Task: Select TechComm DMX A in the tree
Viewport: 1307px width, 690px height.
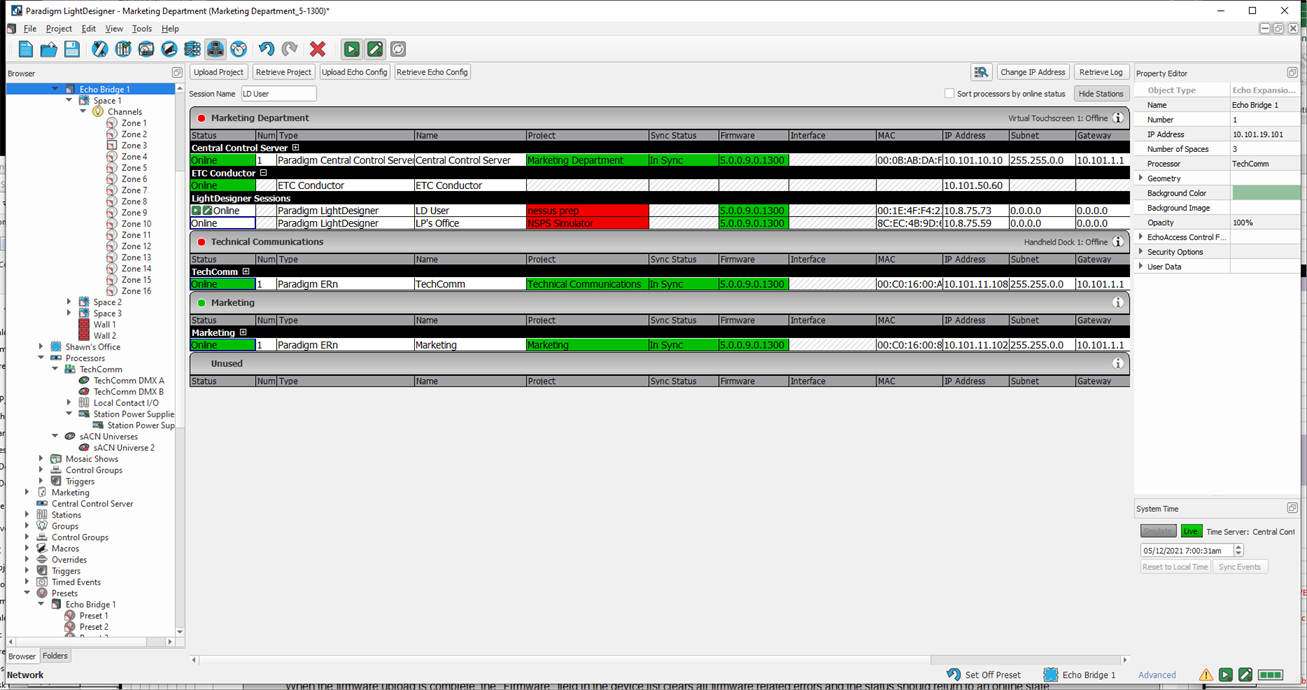Action: tap(129, 381)
